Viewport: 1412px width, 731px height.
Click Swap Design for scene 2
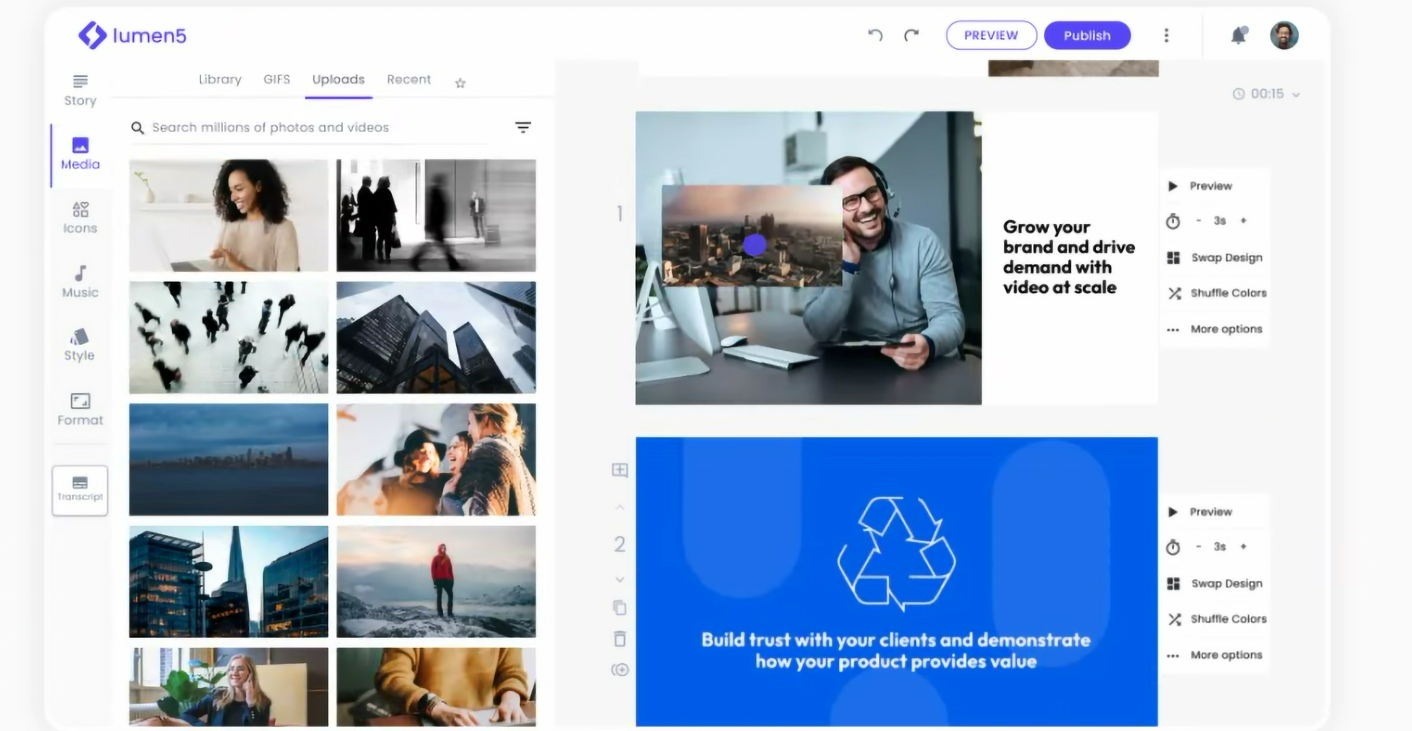1215,583
